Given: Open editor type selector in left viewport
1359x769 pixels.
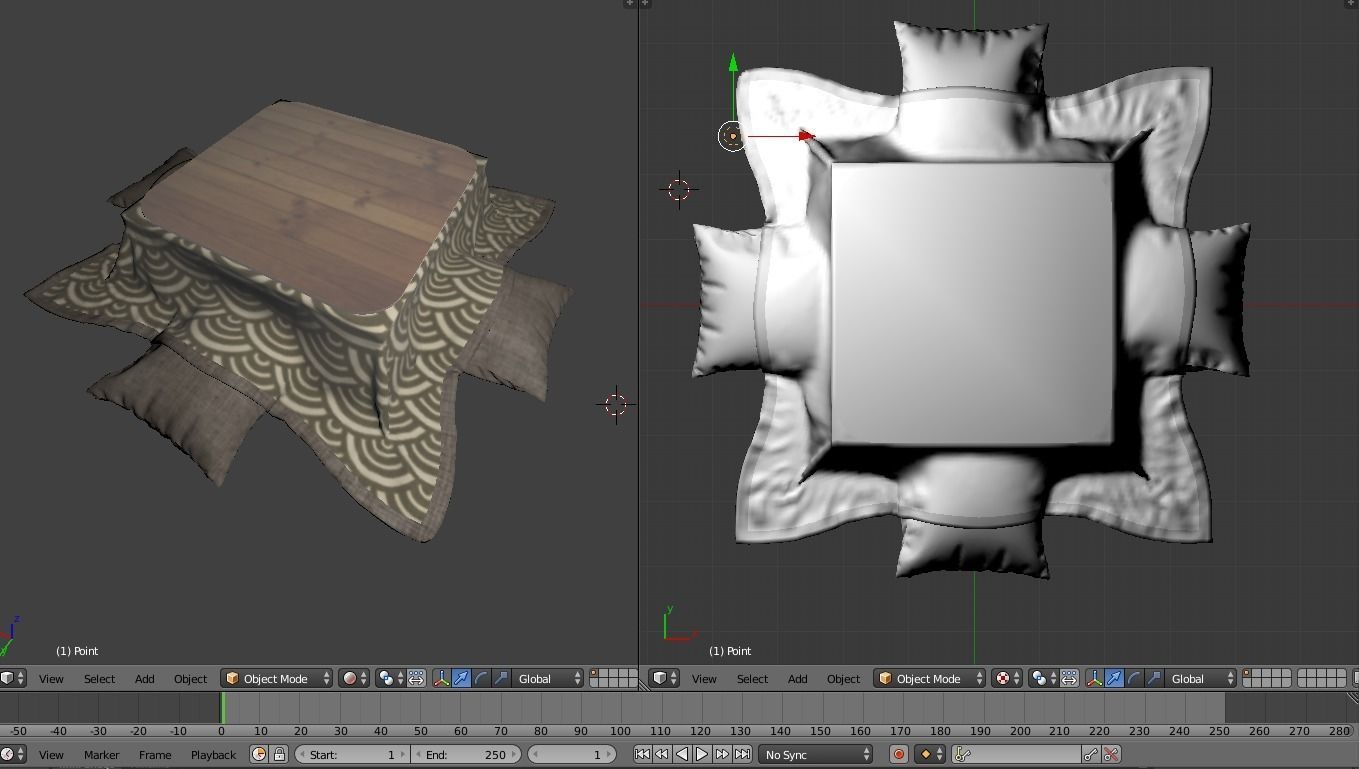Looking at the screenshot, I should [x=12, y=678].
